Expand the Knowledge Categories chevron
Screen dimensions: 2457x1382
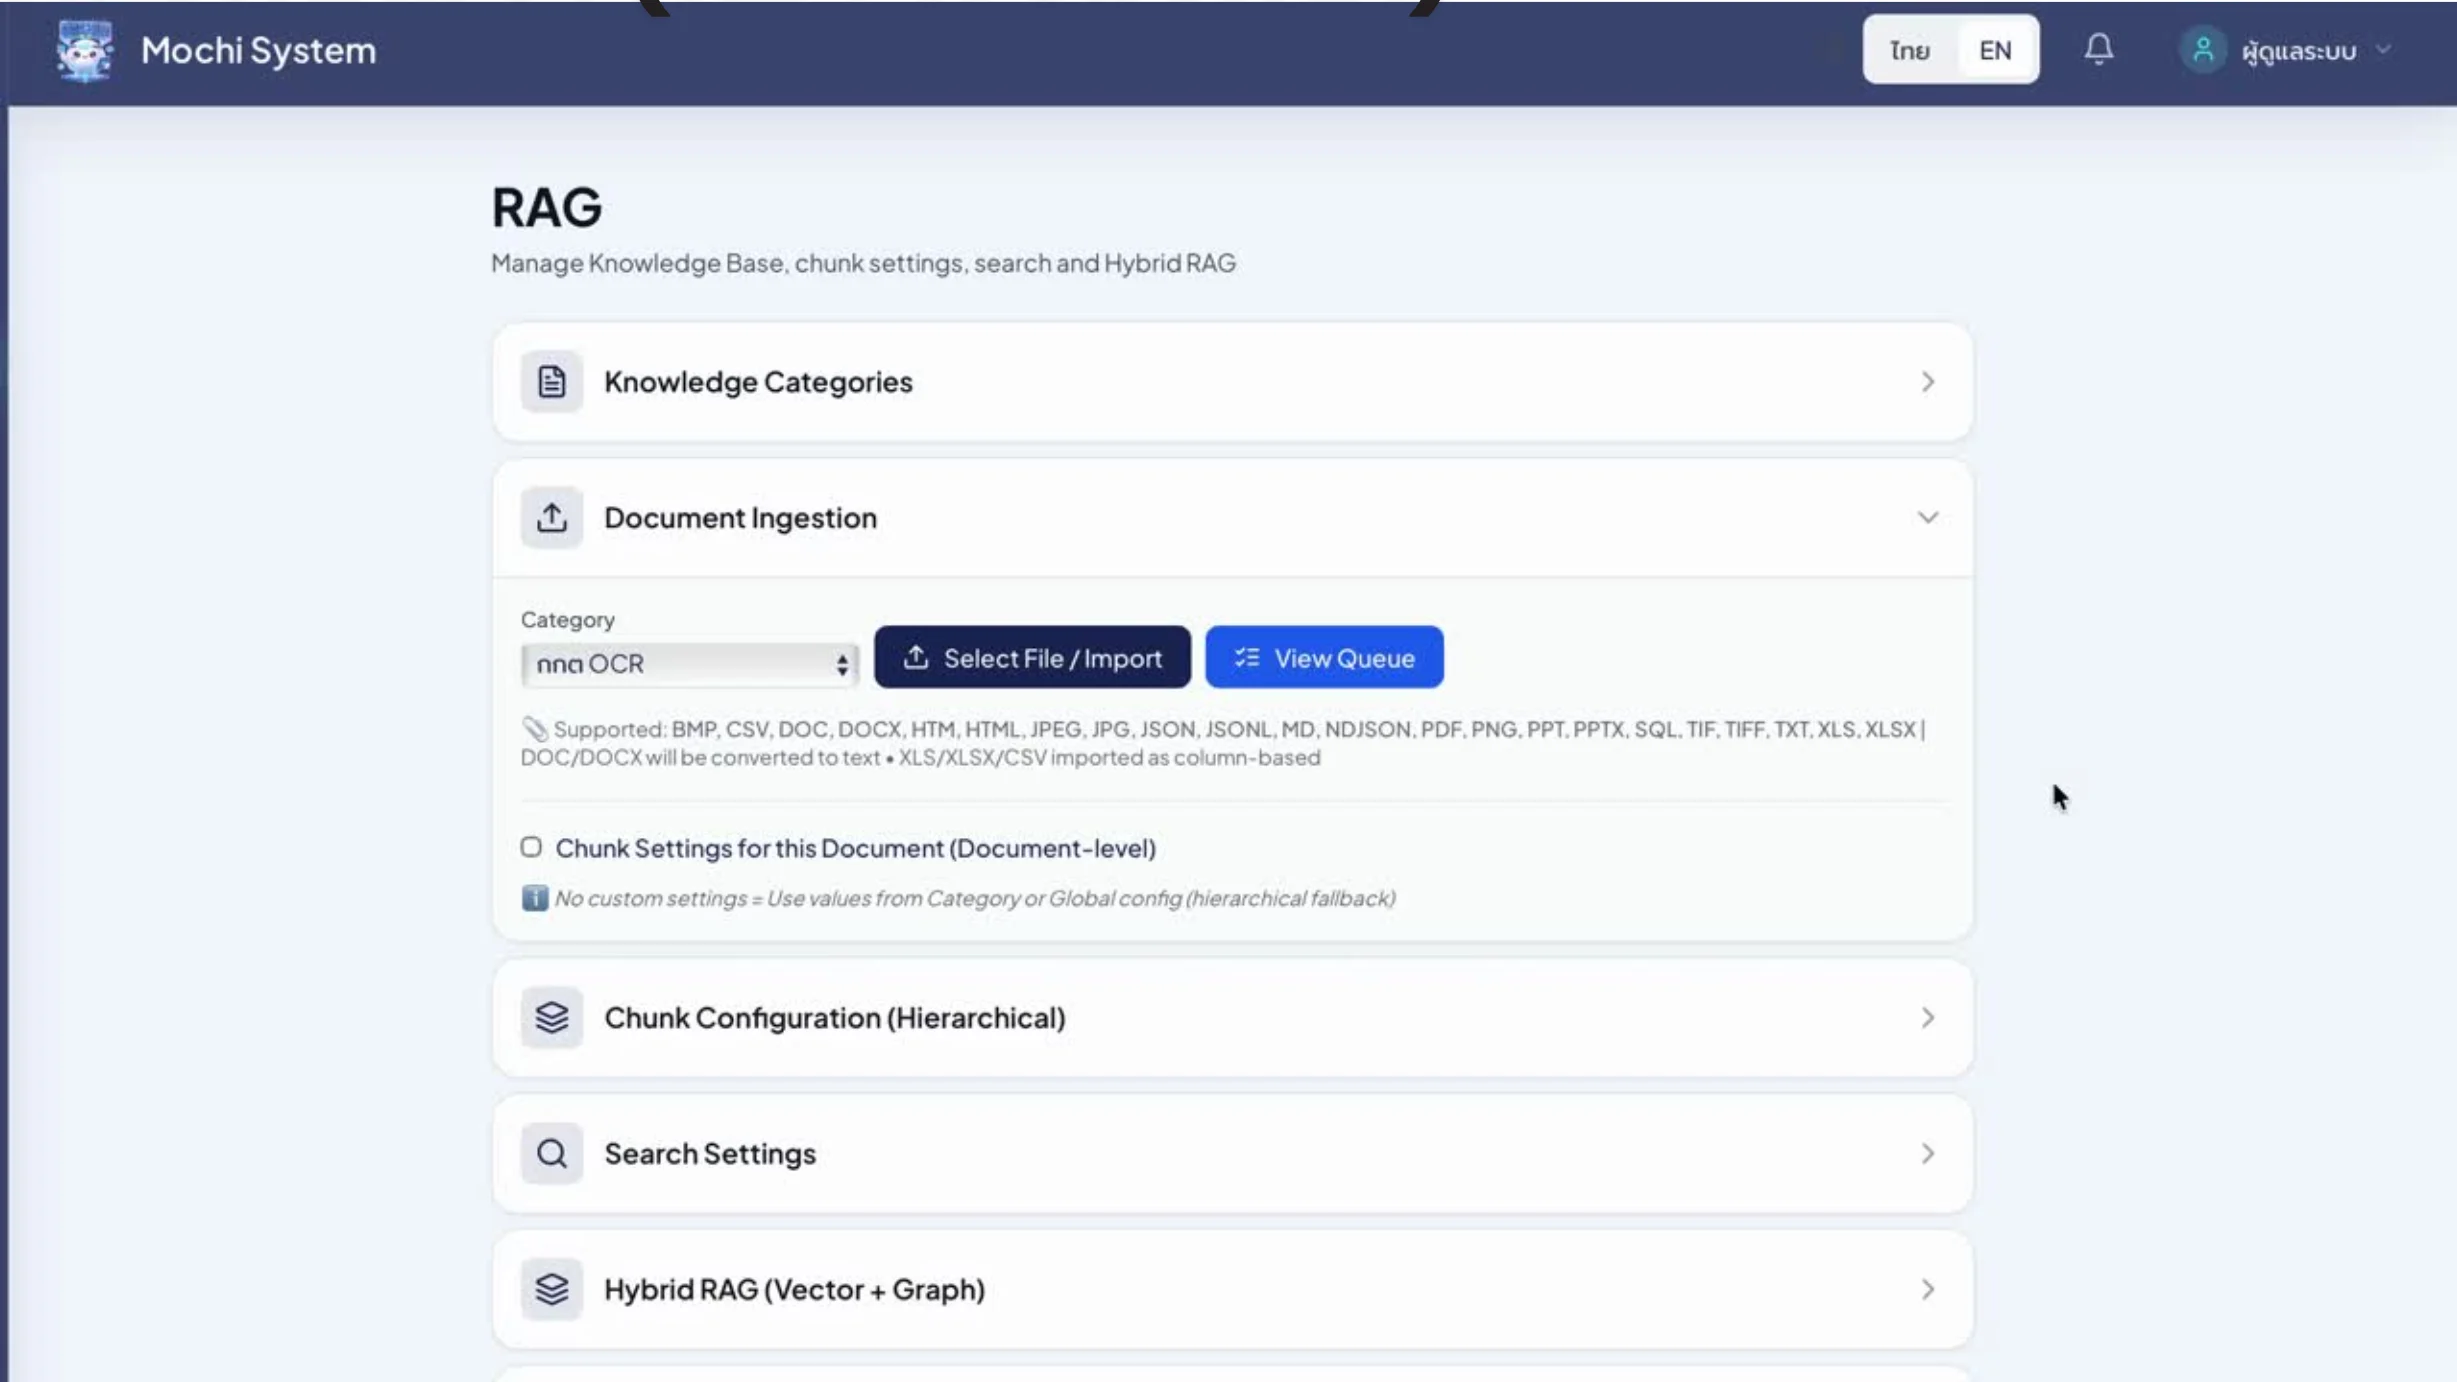point(1927,381)
